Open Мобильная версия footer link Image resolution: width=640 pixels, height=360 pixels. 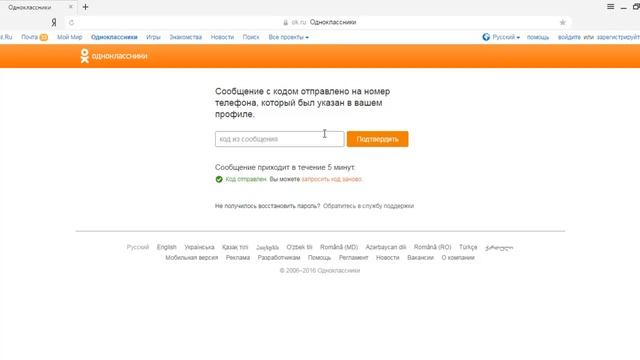[x=191, y=258]
